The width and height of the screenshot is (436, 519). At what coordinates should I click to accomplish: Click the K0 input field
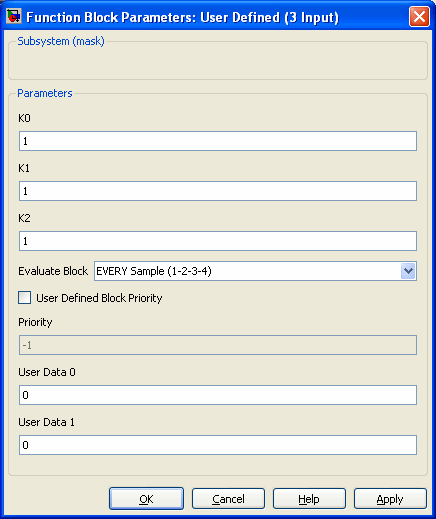coord(218,141)
